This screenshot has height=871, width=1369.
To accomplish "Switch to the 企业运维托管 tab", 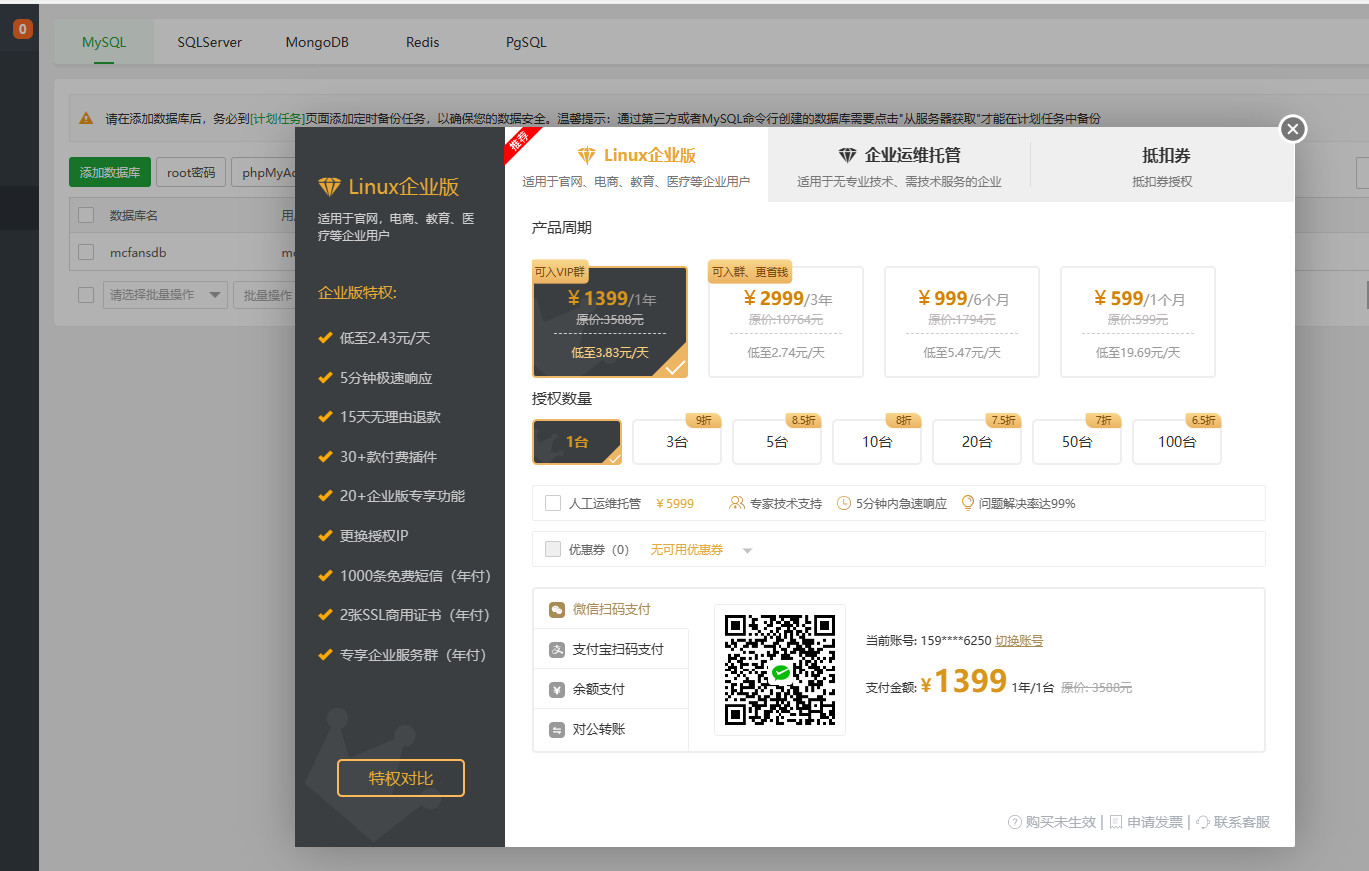I will point(899,166).
